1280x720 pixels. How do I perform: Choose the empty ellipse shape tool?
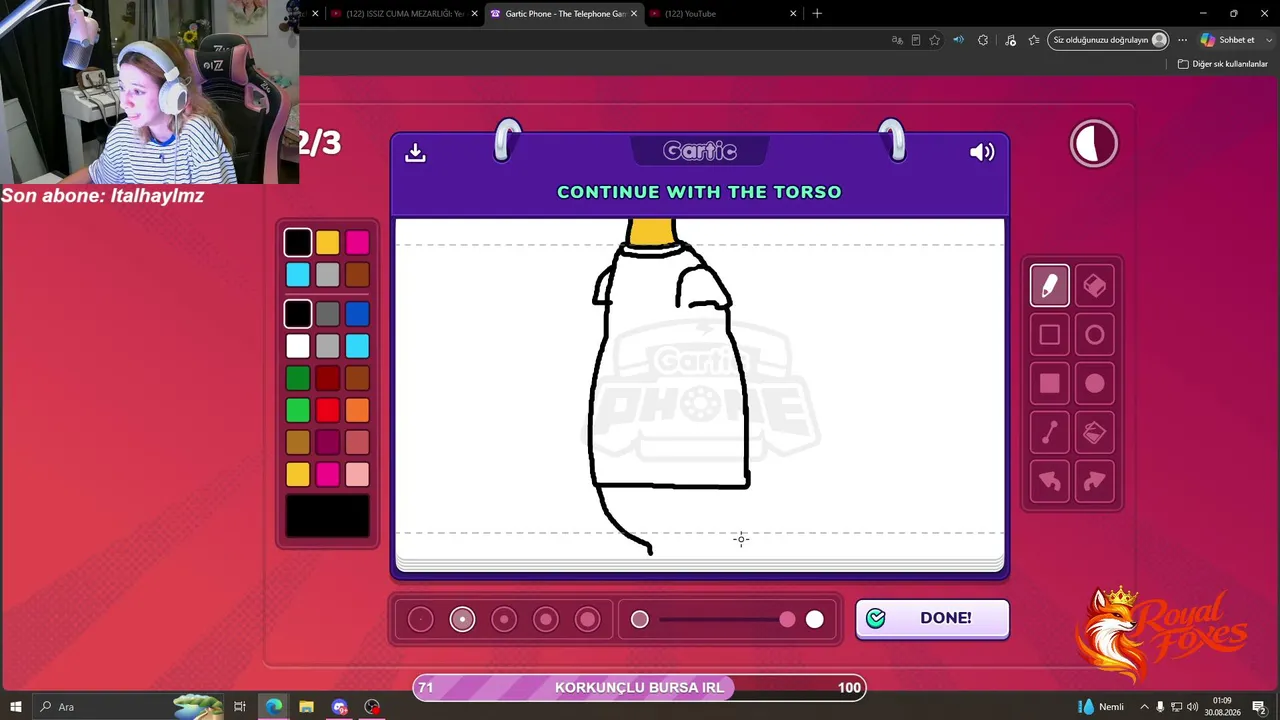[x=1094, y=335]
